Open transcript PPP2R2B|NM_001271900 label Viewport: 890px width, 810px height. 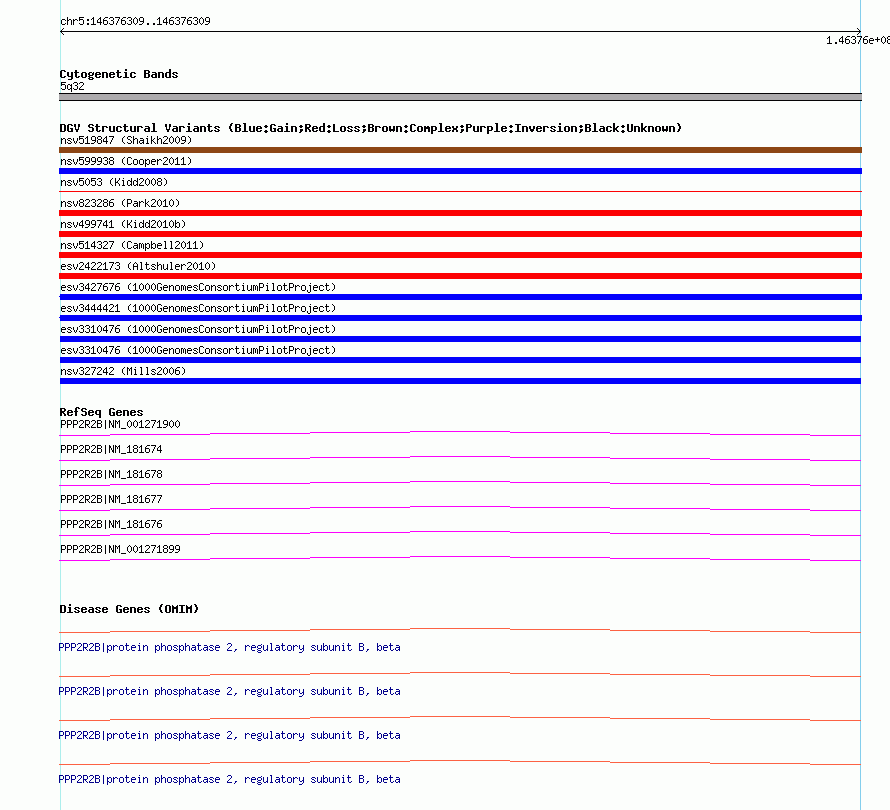(120, 424)
